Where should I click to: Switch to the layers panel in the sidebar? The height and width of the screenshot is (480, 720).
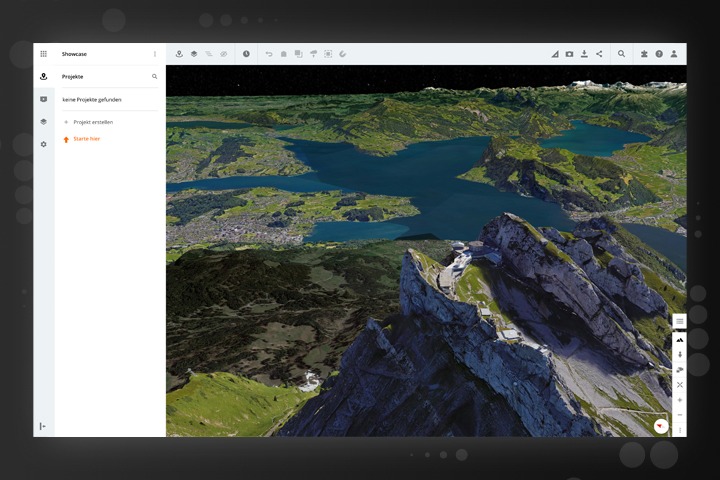44,122
